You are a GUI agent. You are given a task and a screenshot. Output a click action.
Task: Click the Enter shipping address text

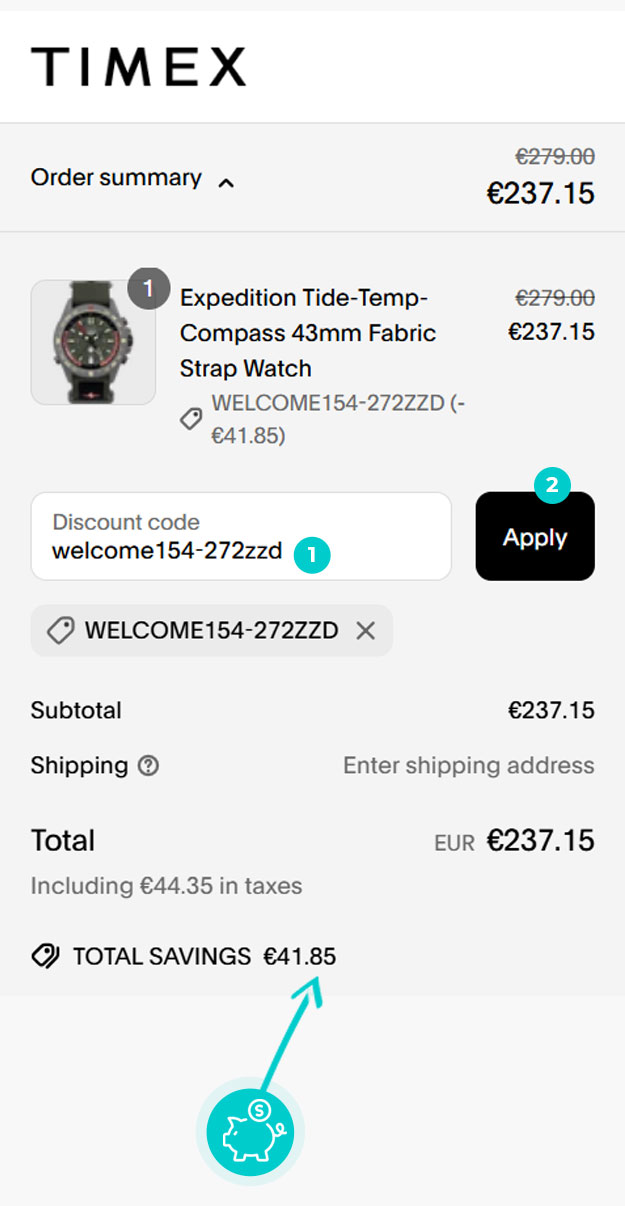[469, 766]
